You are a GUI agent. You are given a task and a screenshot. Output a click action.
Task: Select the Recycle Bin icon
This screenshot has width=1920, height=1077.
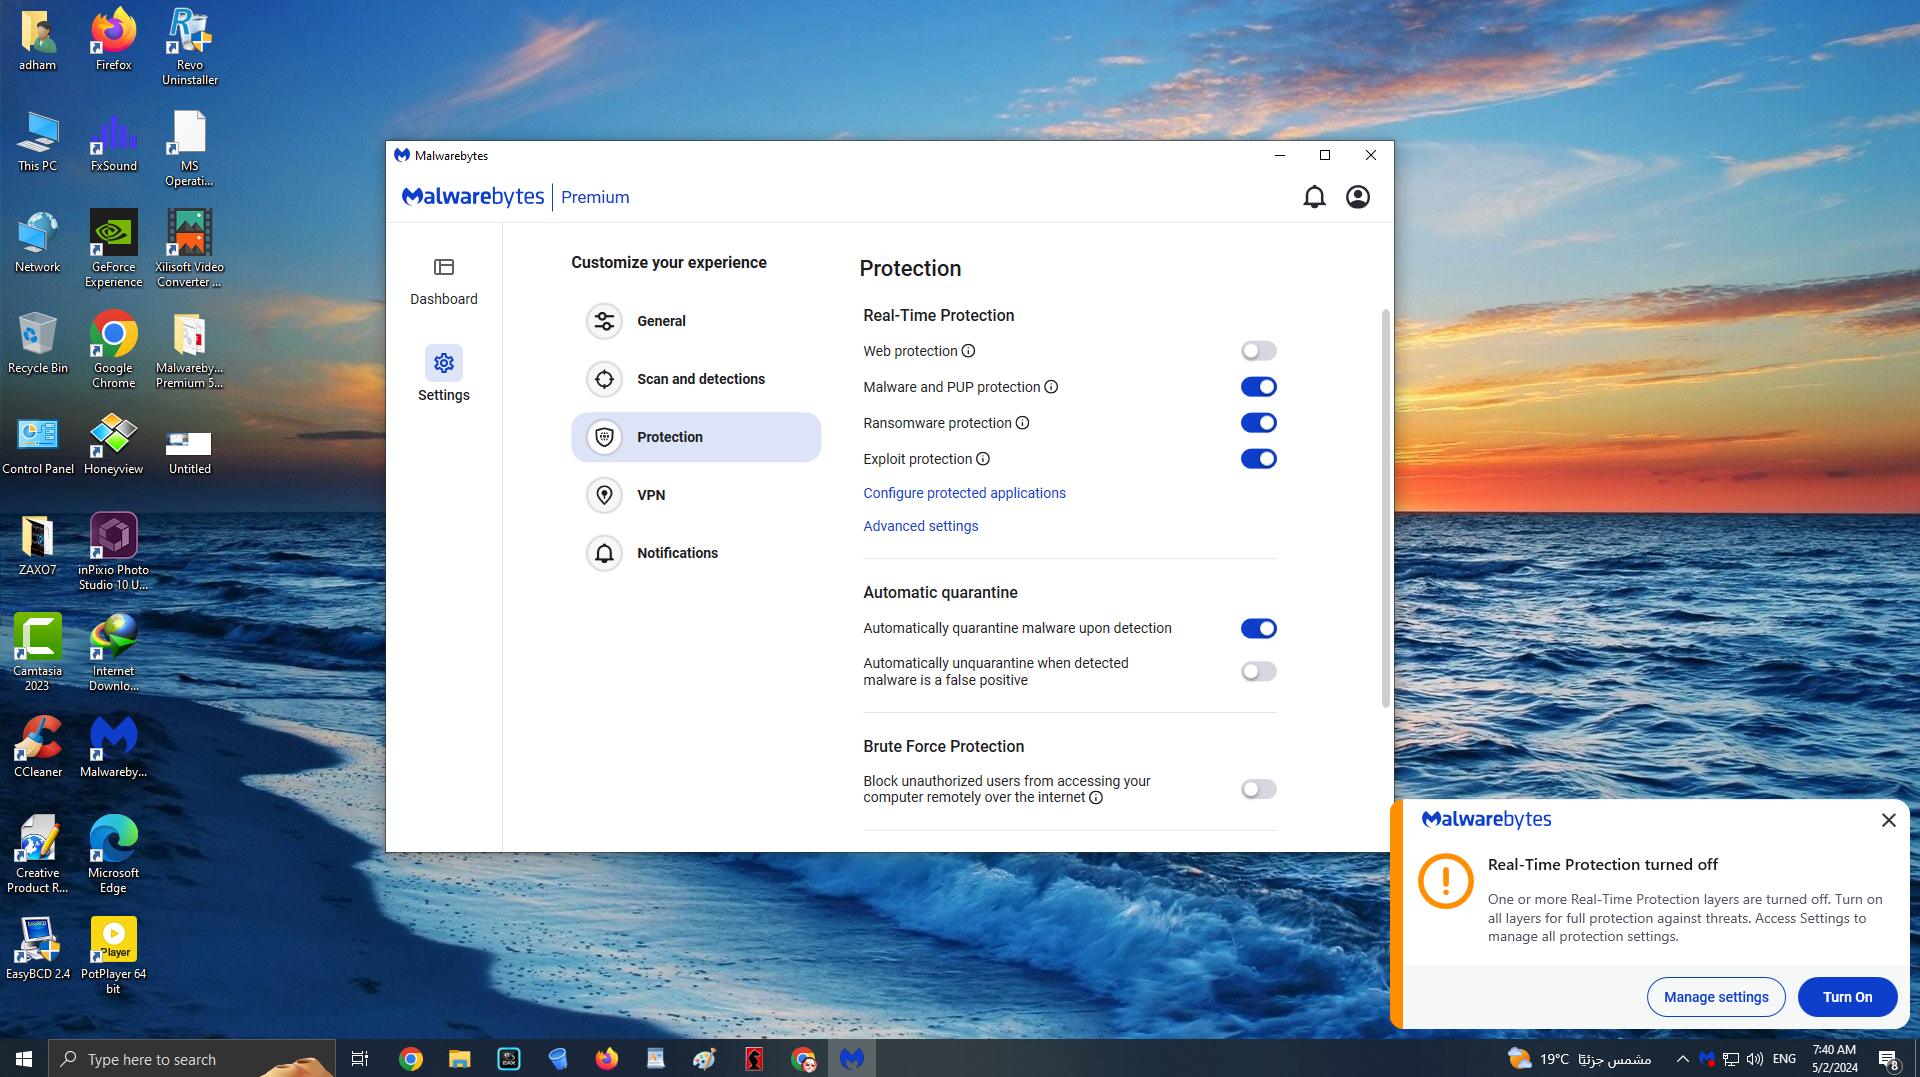tap(38, 343)
